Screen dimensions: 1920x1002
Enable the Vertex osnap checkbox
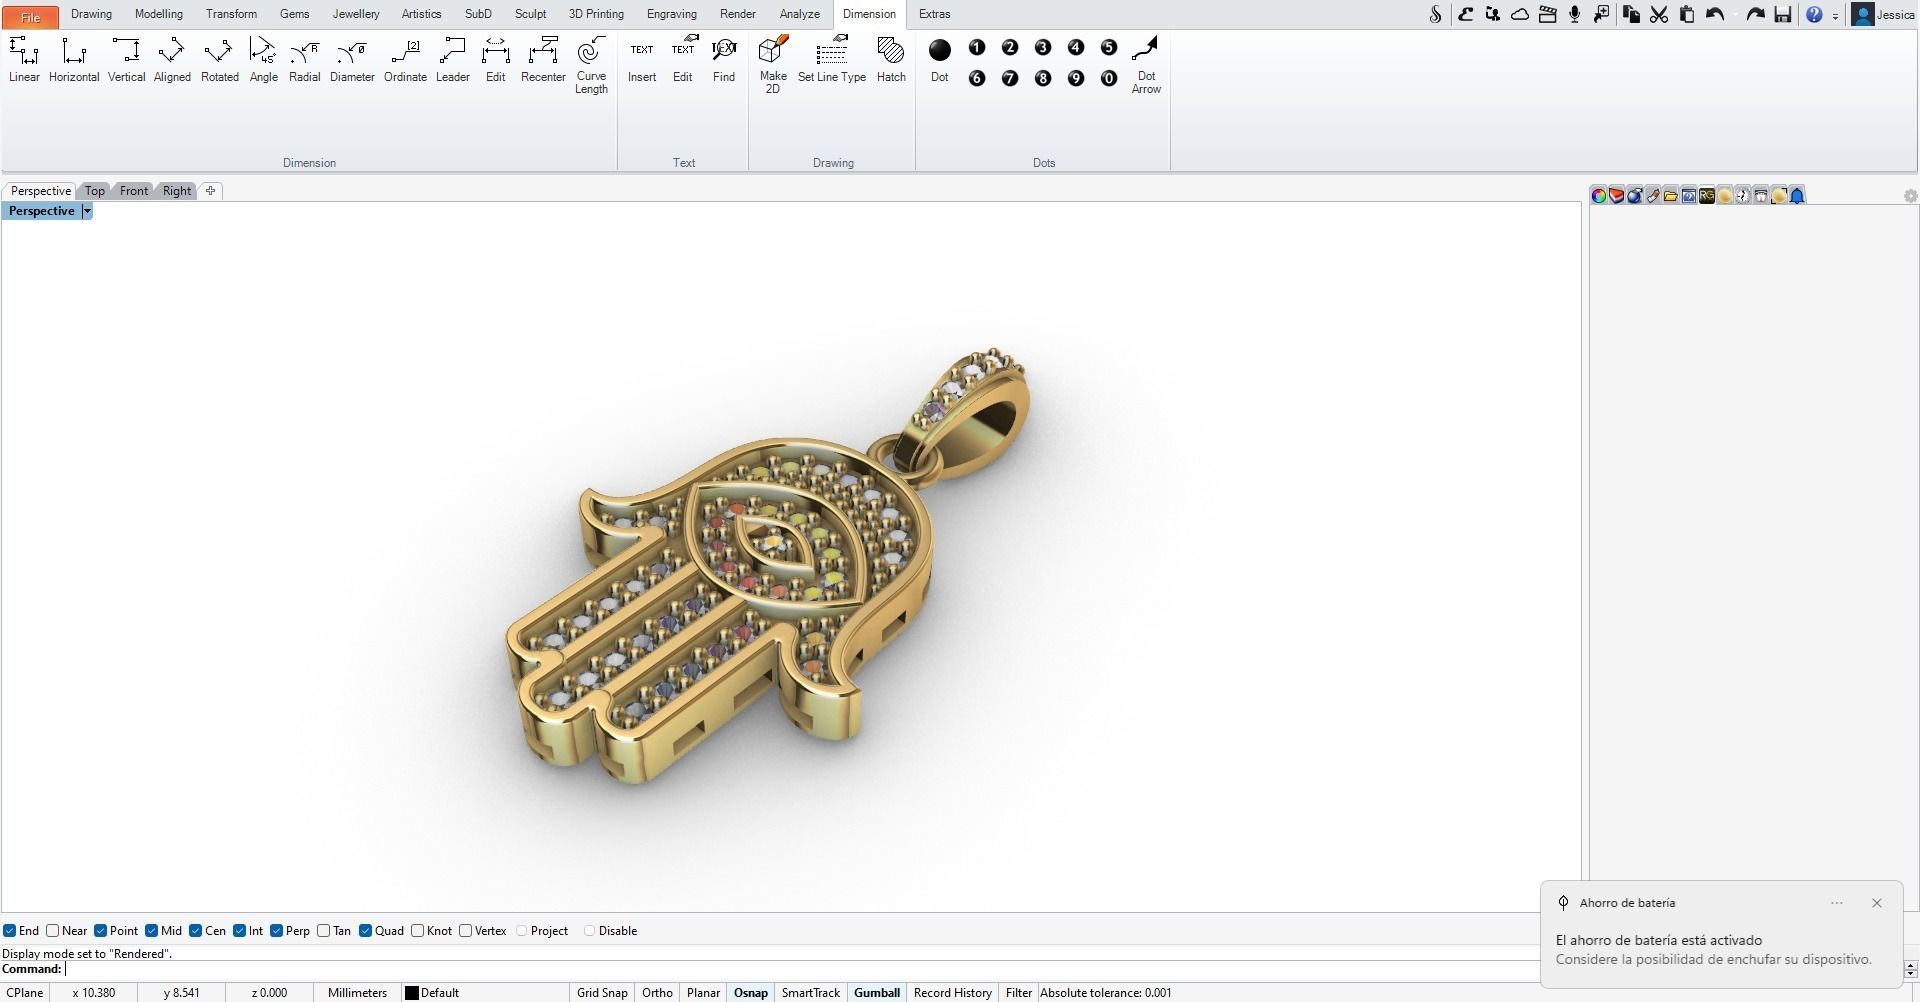(x=466, y=931)
